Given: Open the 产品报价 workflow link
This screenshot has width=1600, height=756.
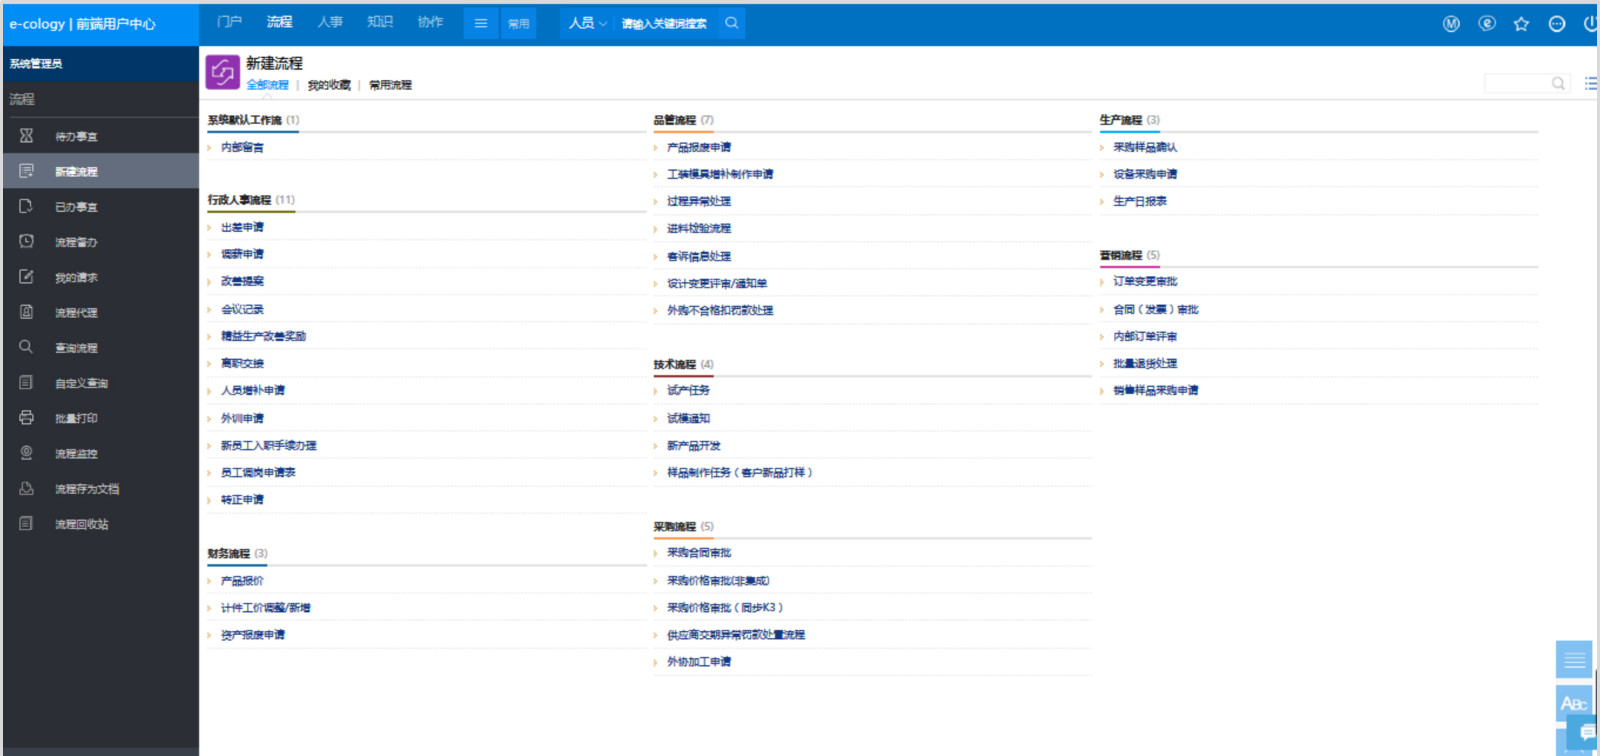Looking at the screenshot, I should [x=243, y=581].
